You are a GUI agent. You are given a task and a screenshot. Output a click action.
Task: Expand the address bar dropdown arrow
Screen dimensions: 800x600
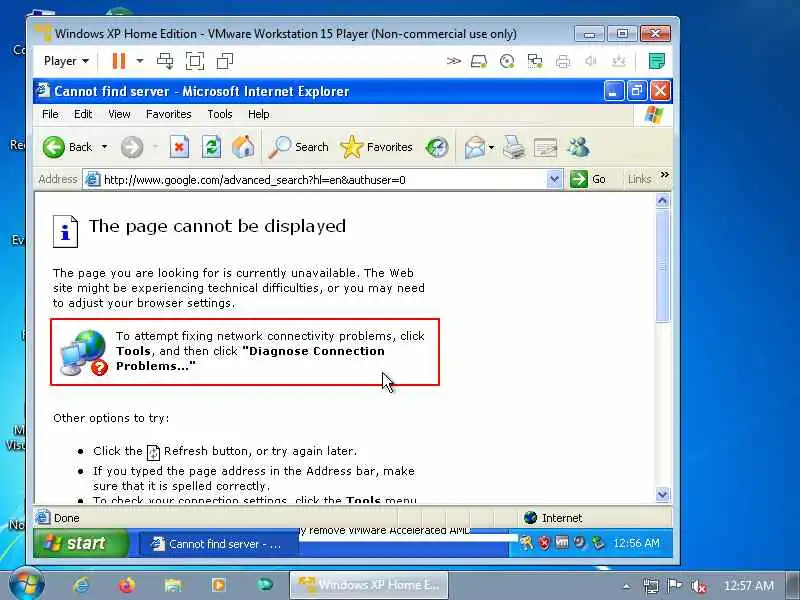point(555,180)
